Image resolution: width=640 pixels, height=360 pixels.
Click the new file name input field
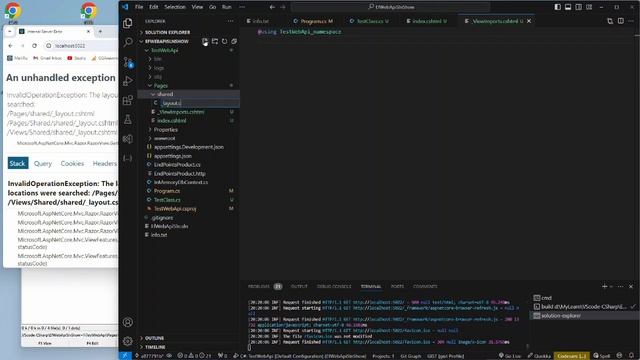point(199,103)
